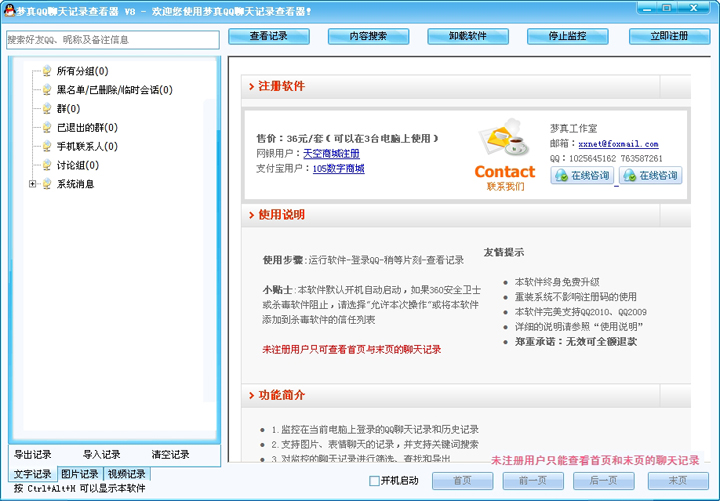Click the icon beside 讨论组(0)
This screenshot has width=720, height=501.
click(47, 165)
